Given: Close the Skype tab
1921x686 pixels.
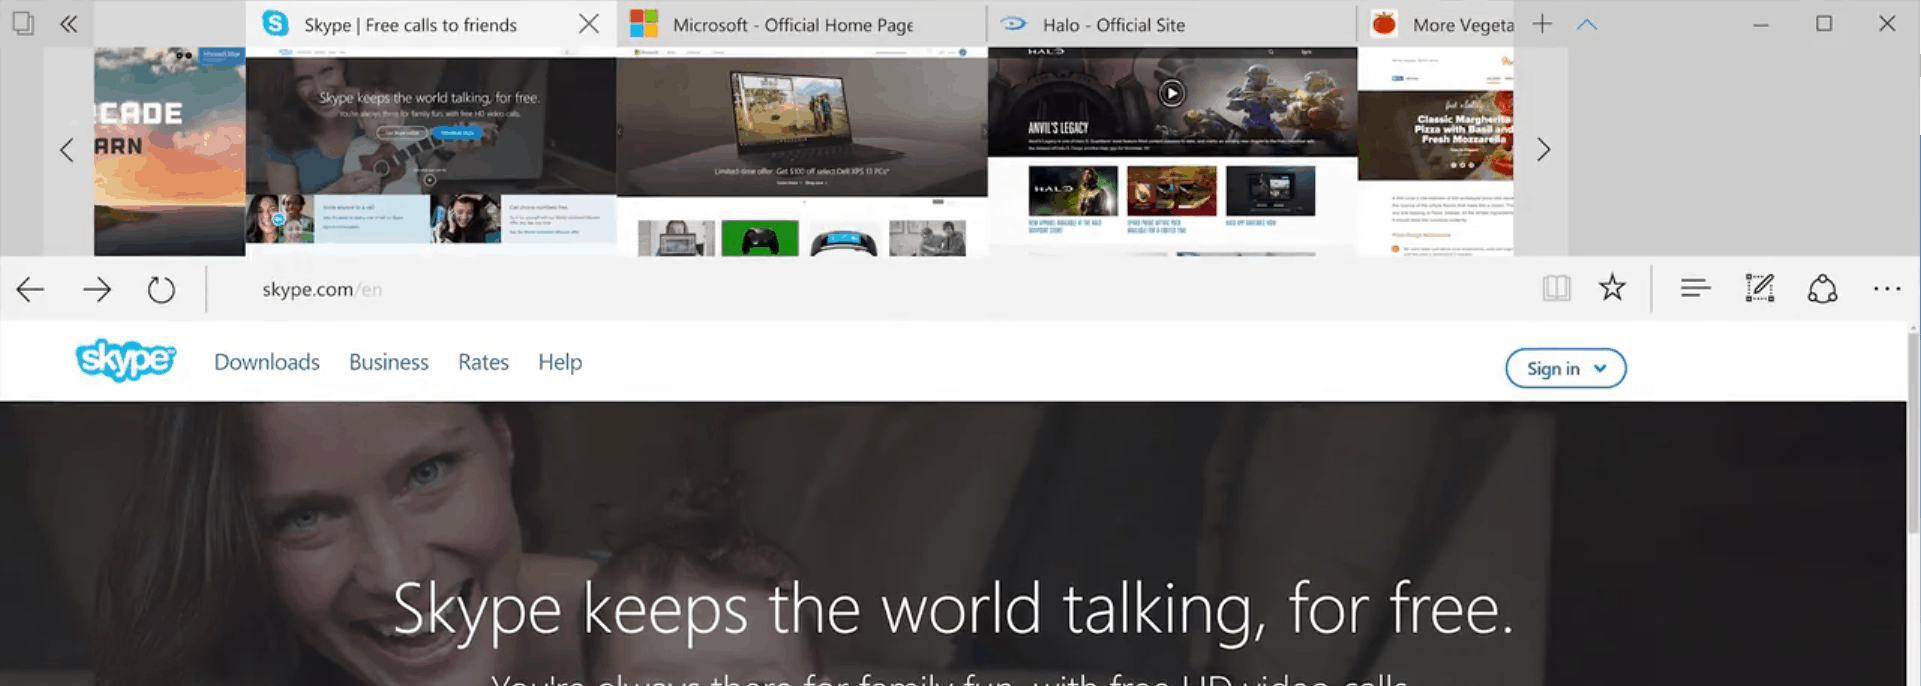Looking at the screenshot, I should 589,24.
